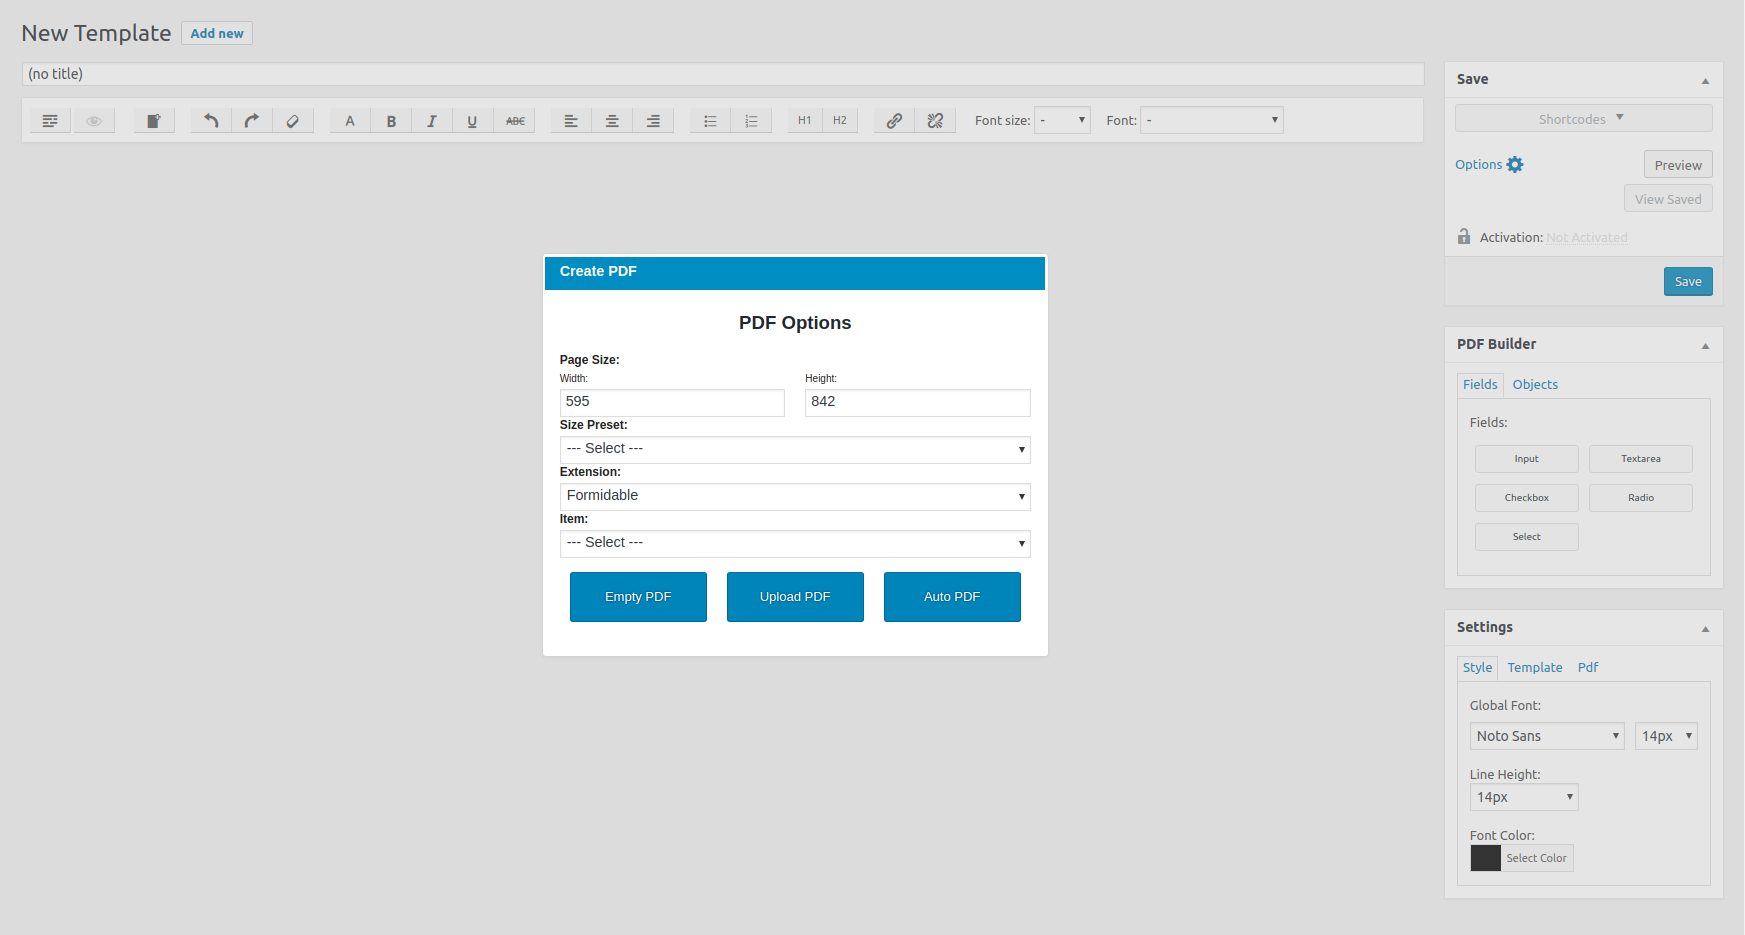Screen dimensions: 1745x935
Task: Open the Size Preset dropdown
Action: click(x=794, y=449)
